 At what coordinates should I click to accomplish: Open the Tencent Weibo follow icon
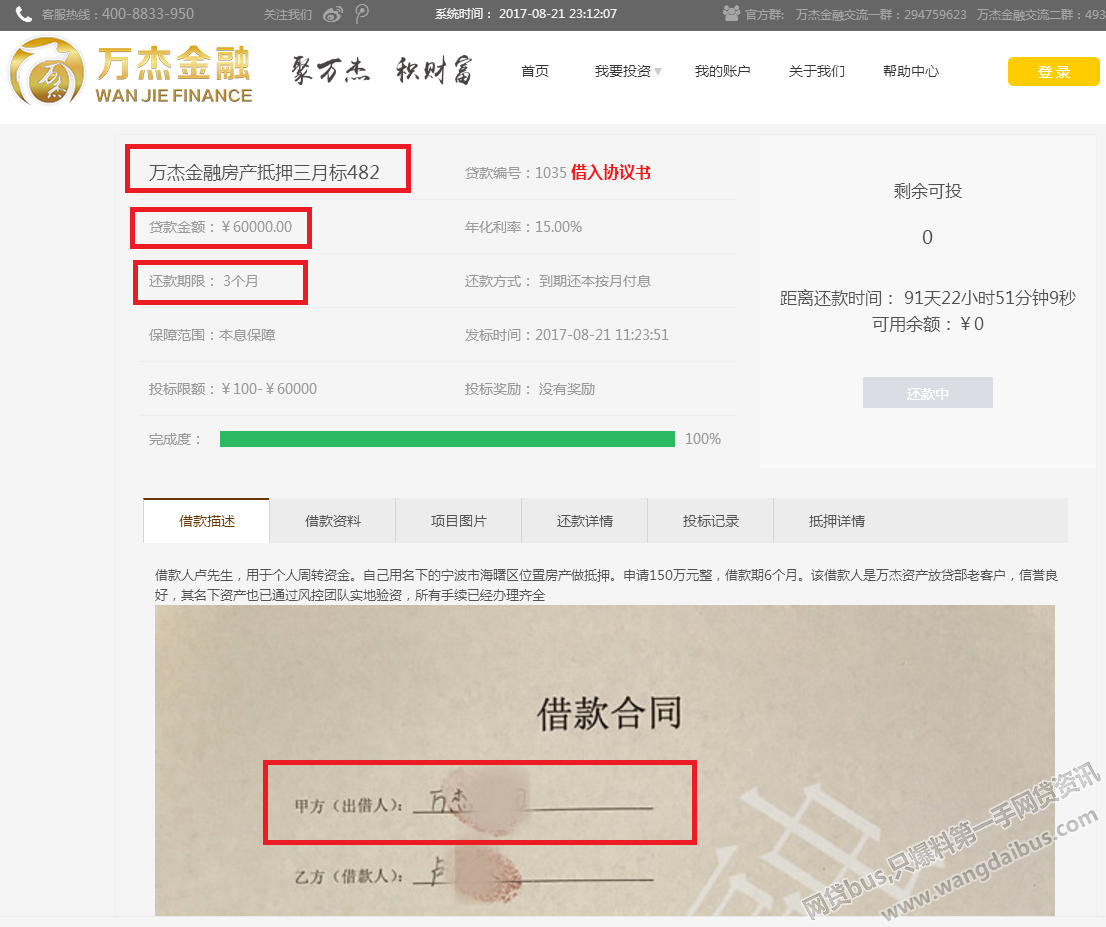coord(362,14)
